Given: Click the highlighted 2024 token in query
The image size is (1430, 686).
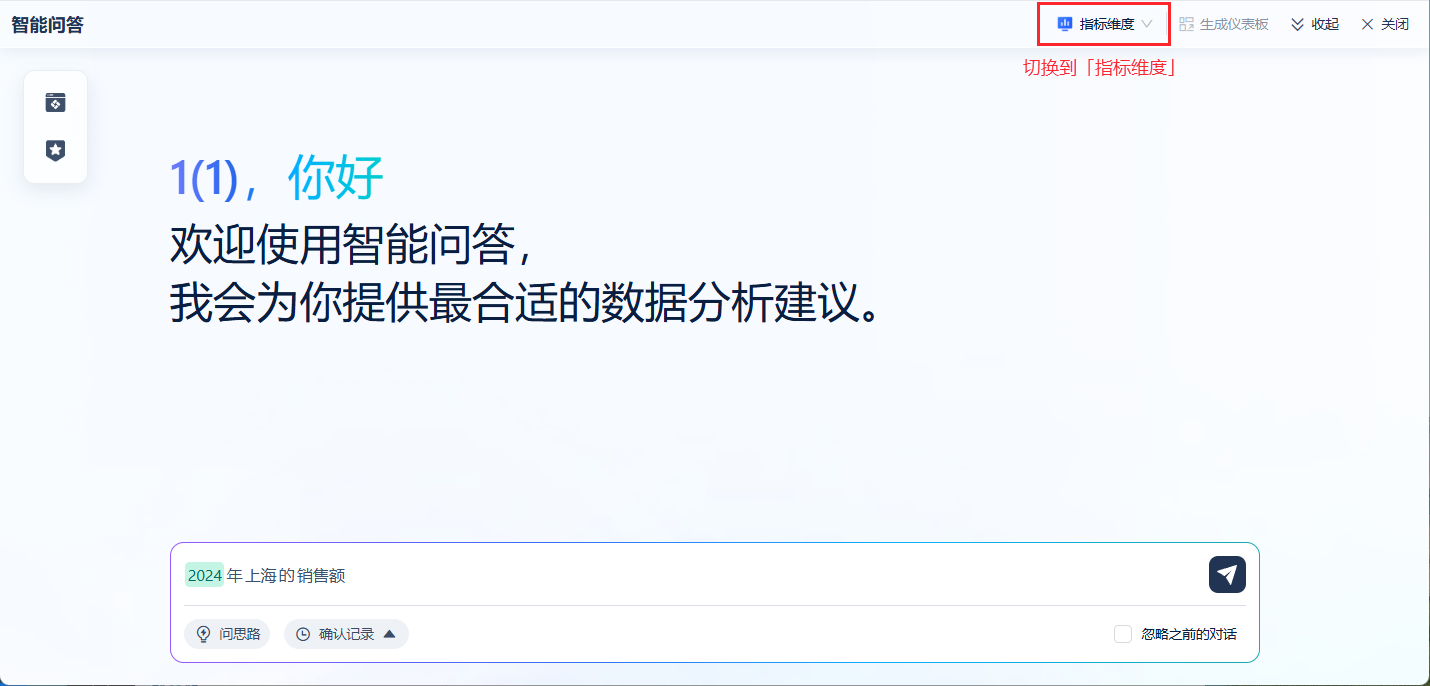Looking at the screenshot, I should [x=204, y=575].
